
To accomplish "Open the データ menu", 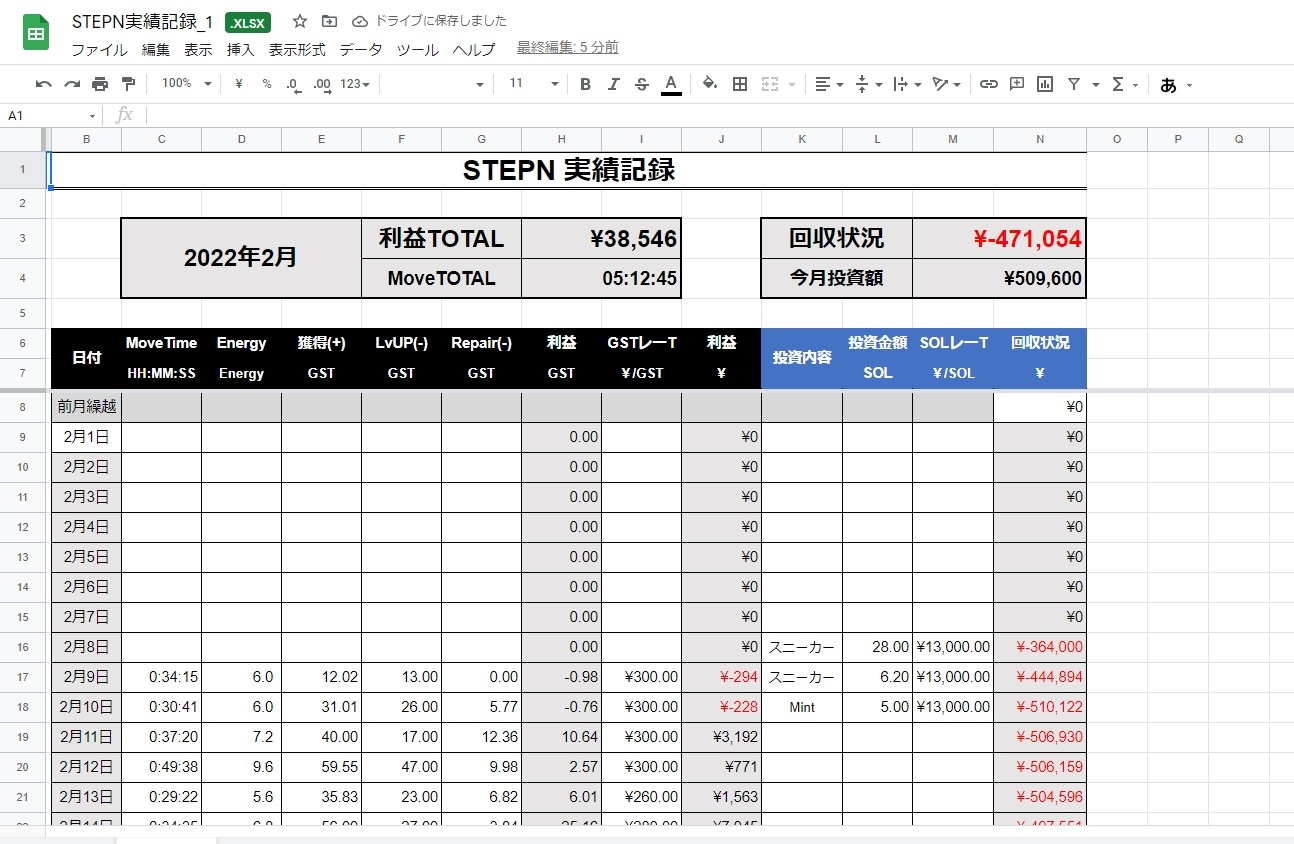I will (x=360, y=49).
